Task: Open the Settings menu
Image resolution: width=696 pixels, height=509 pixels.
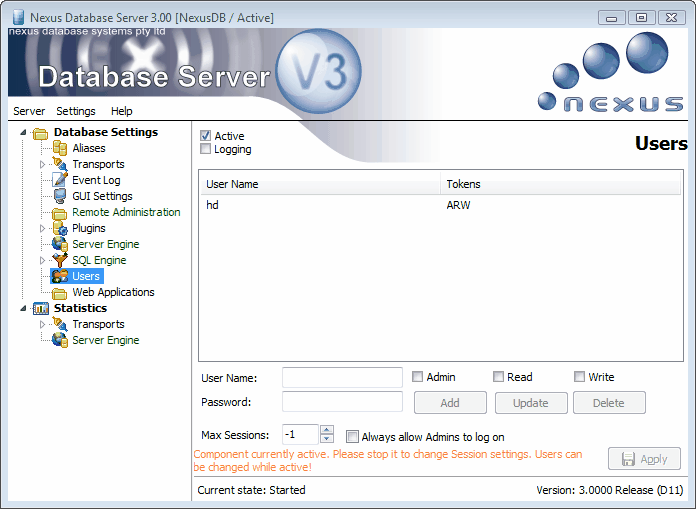Action: click(x=76, y=111)
